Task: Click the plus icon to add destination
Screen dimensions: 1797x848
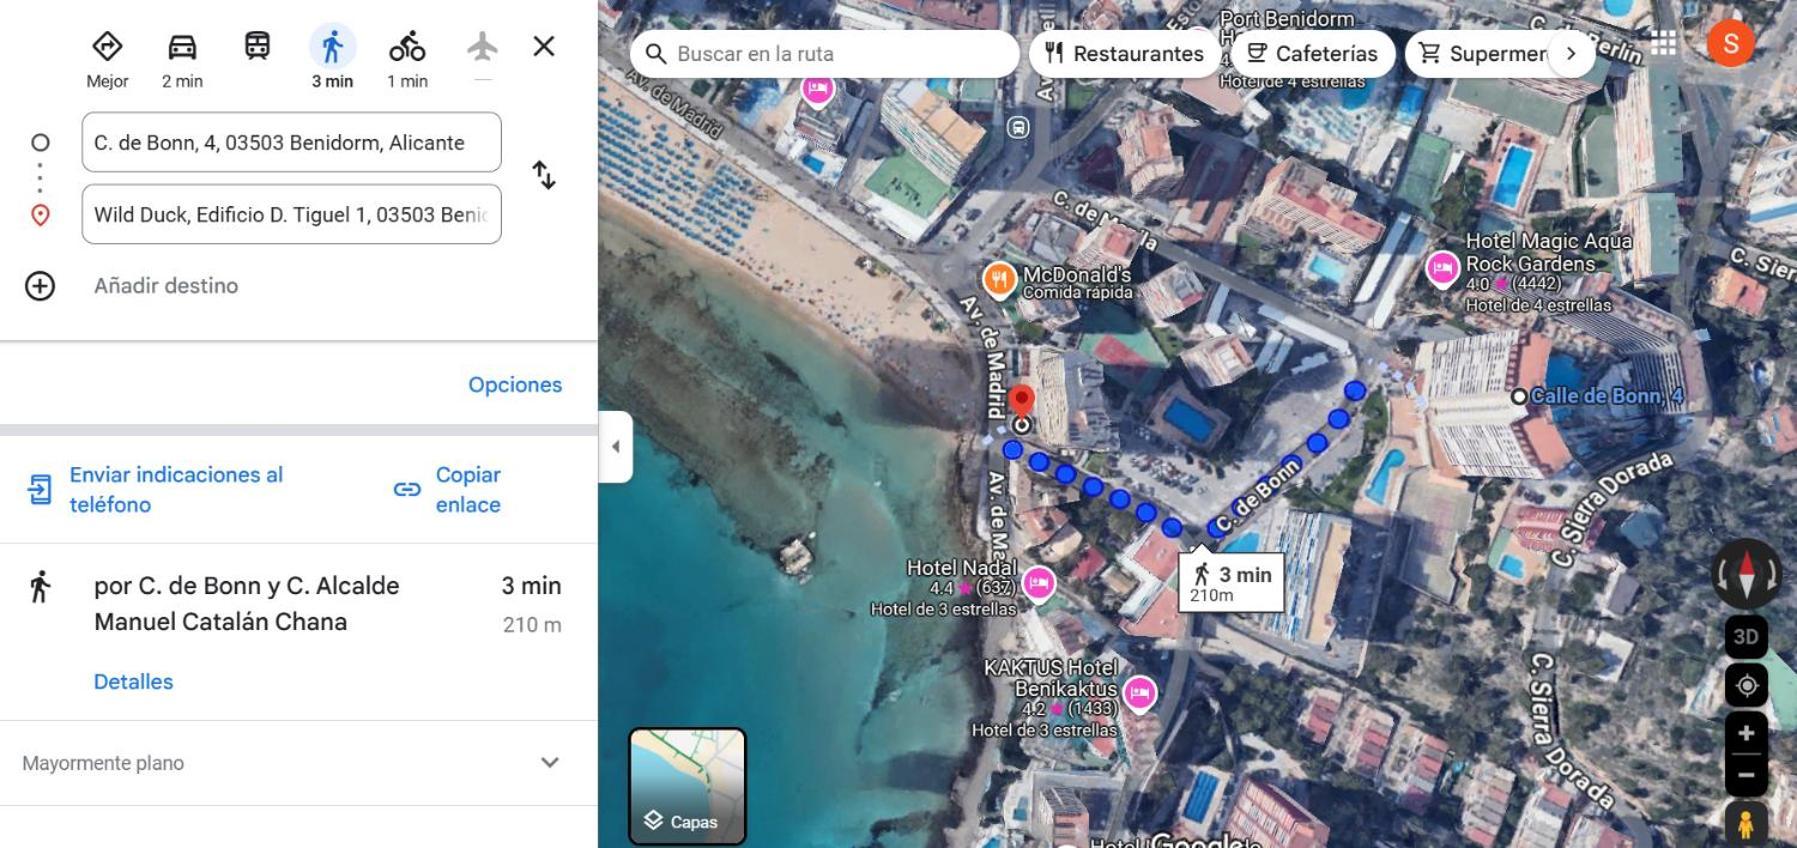Action: [x=40, y=286]
